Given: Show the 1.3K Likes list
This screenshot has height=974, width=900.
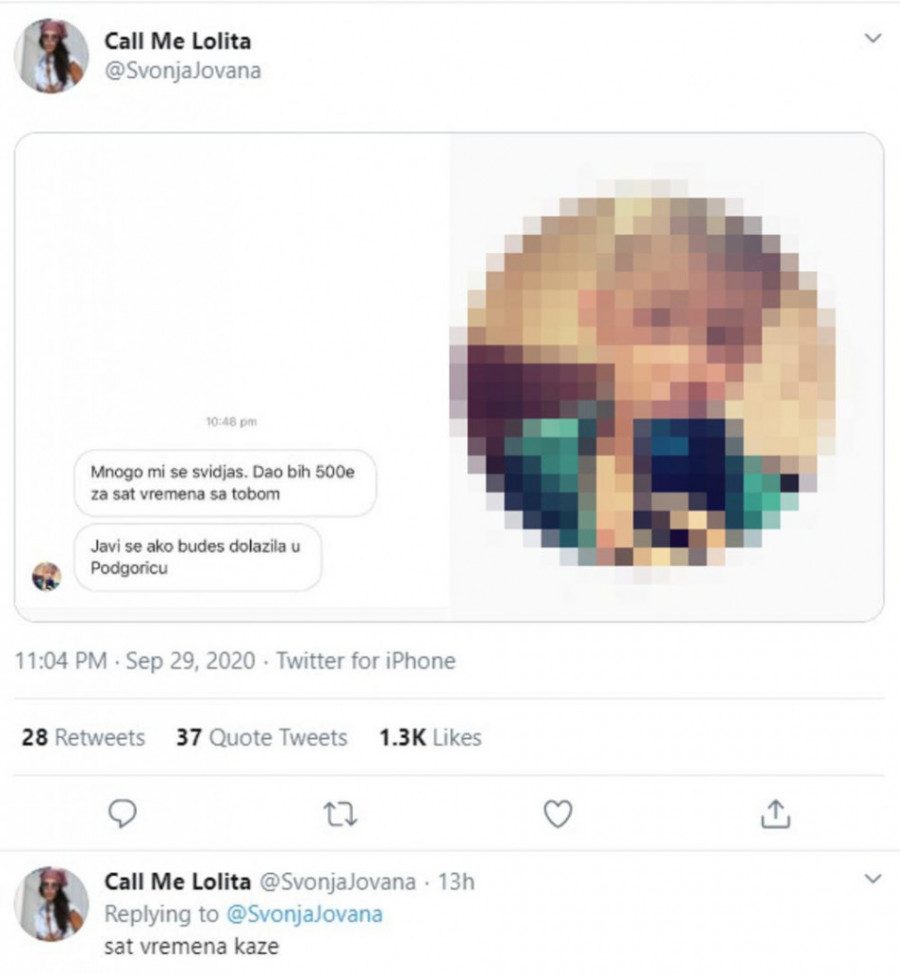Looking at the screenshot, I should (x=430, y=738).
